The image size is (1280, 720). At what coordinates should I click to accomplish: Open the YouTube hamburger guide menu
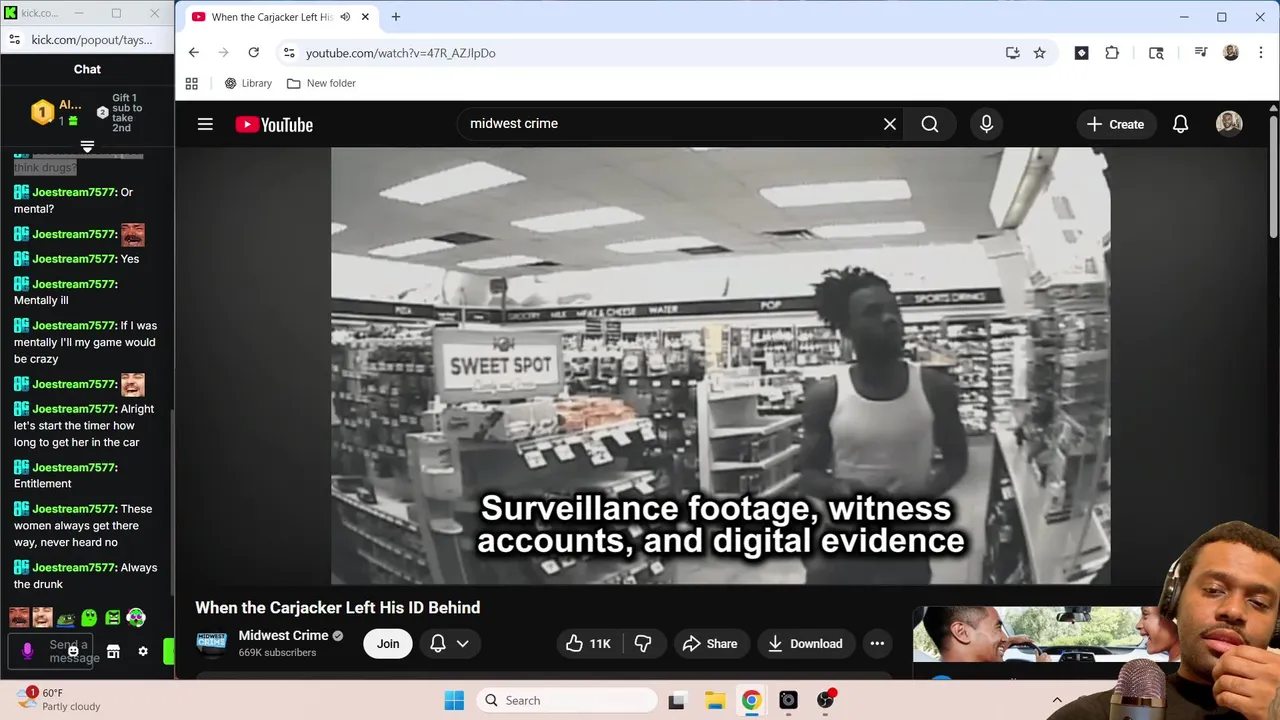pos(205,124)
